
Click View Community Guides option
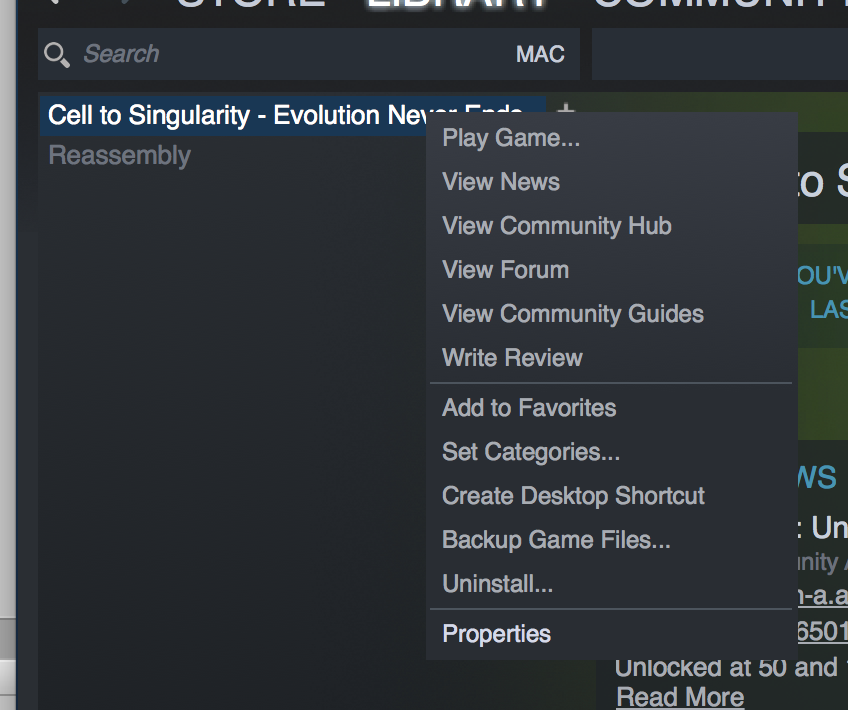(x=573, y=314)
